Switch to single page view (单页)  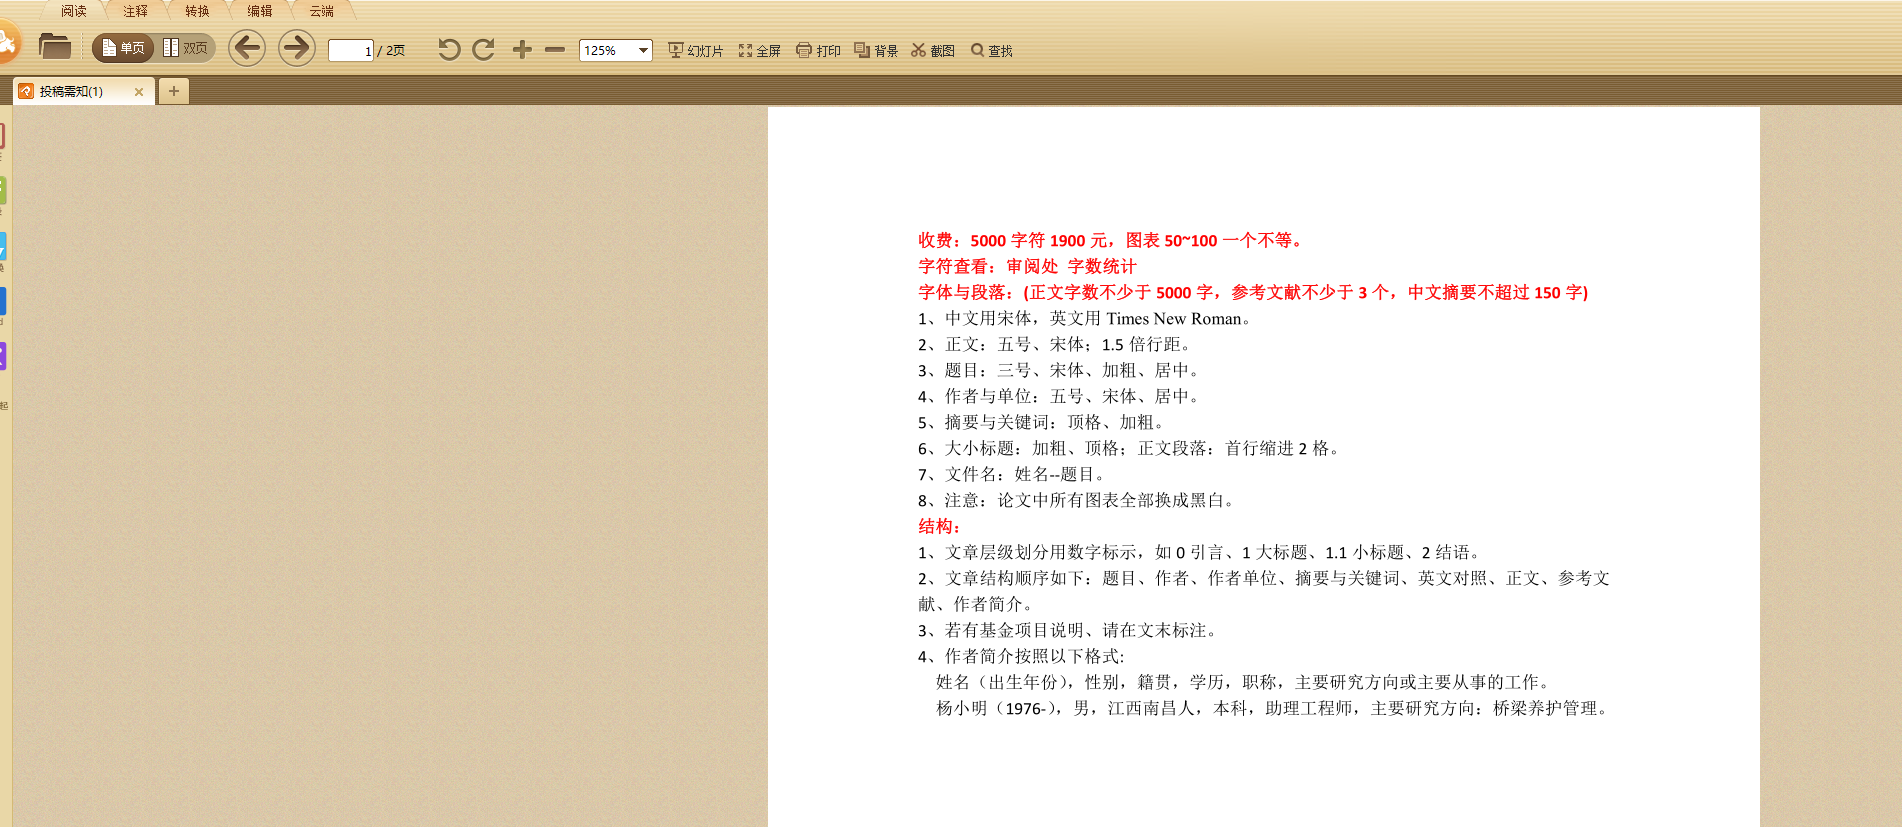tap(123, 48)
